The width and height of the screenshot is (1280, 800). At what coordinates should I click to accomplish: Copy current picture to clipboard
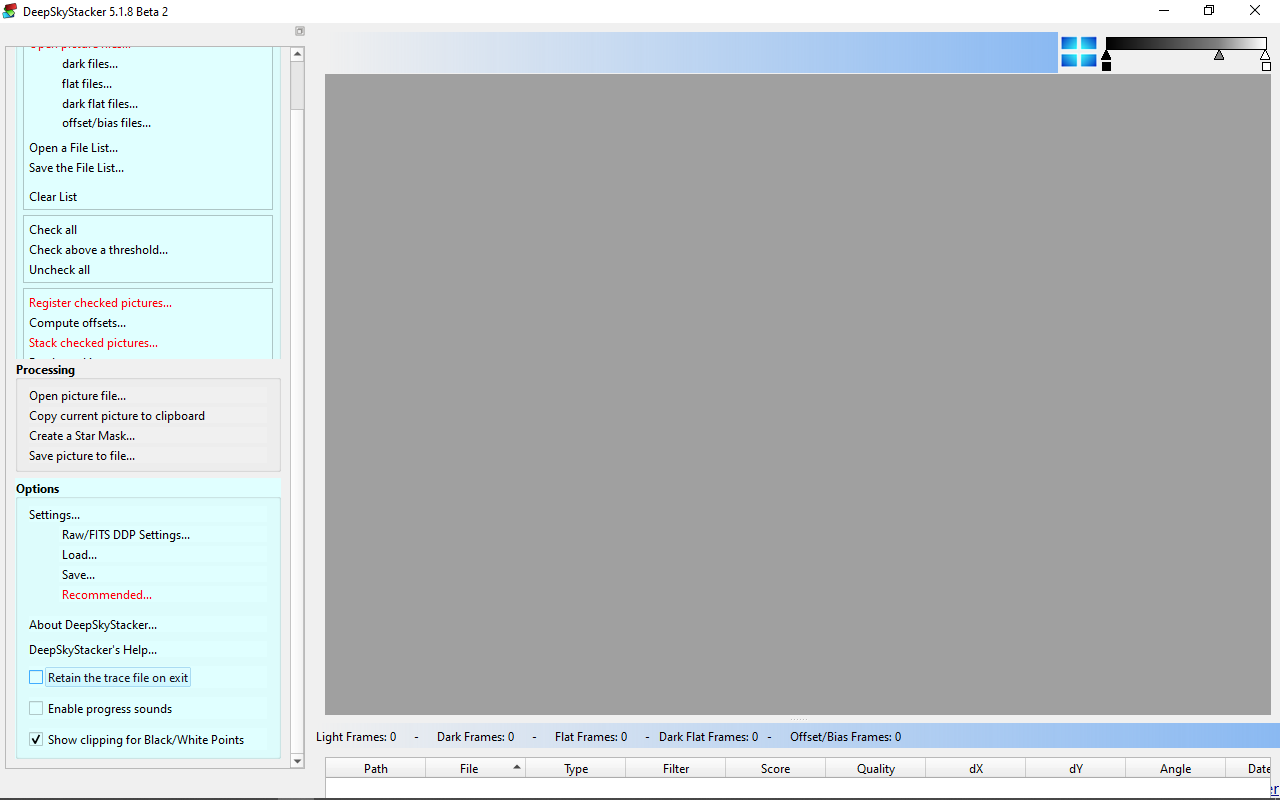[117, 416]
